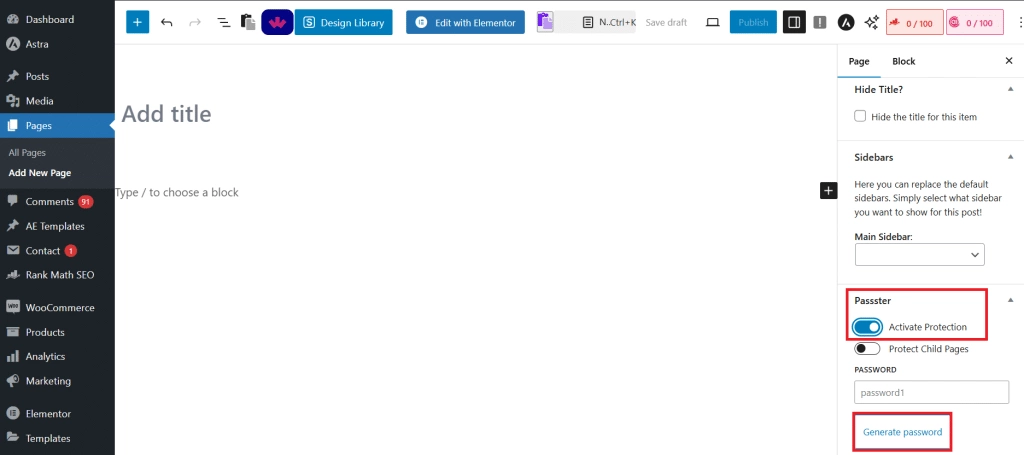Open the Design Library
1024x455 pixels.
click(344, 22)
